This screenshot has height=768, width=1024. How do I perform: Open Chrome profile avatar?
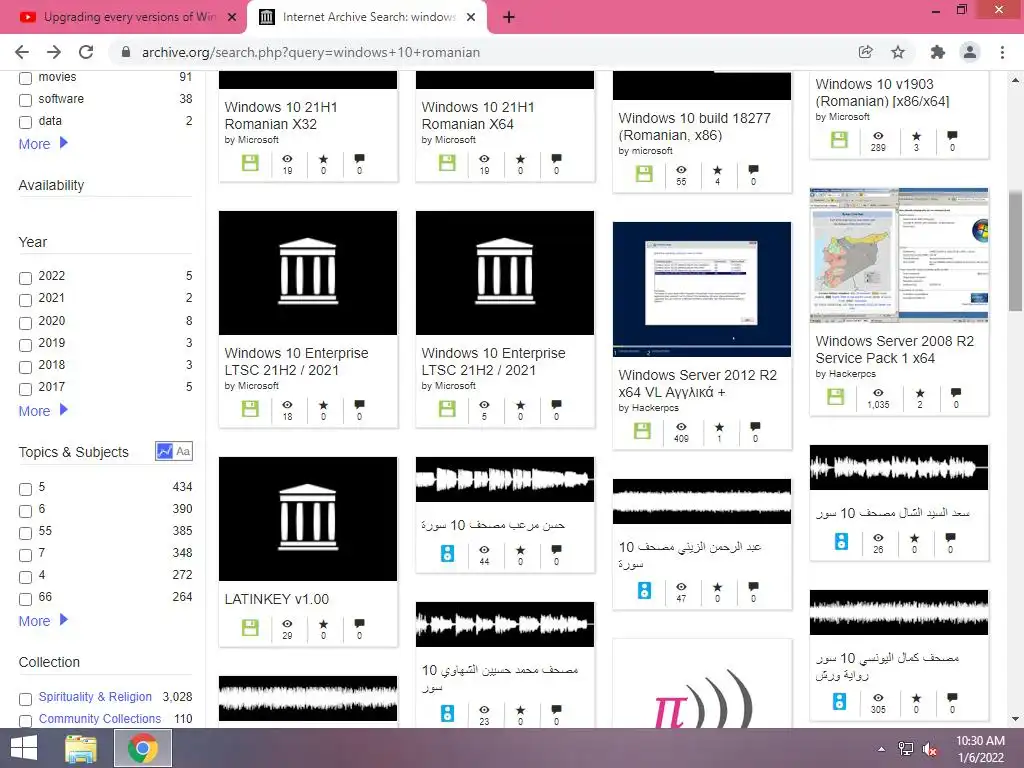(x=970, y=52)
